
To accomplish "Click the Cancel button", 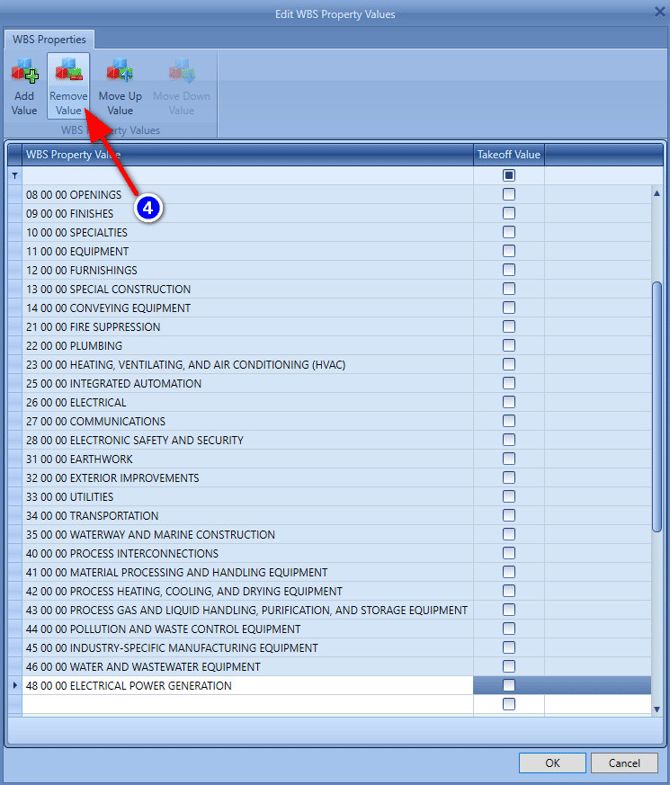I will pyautogui.click(x=624, y=763).
